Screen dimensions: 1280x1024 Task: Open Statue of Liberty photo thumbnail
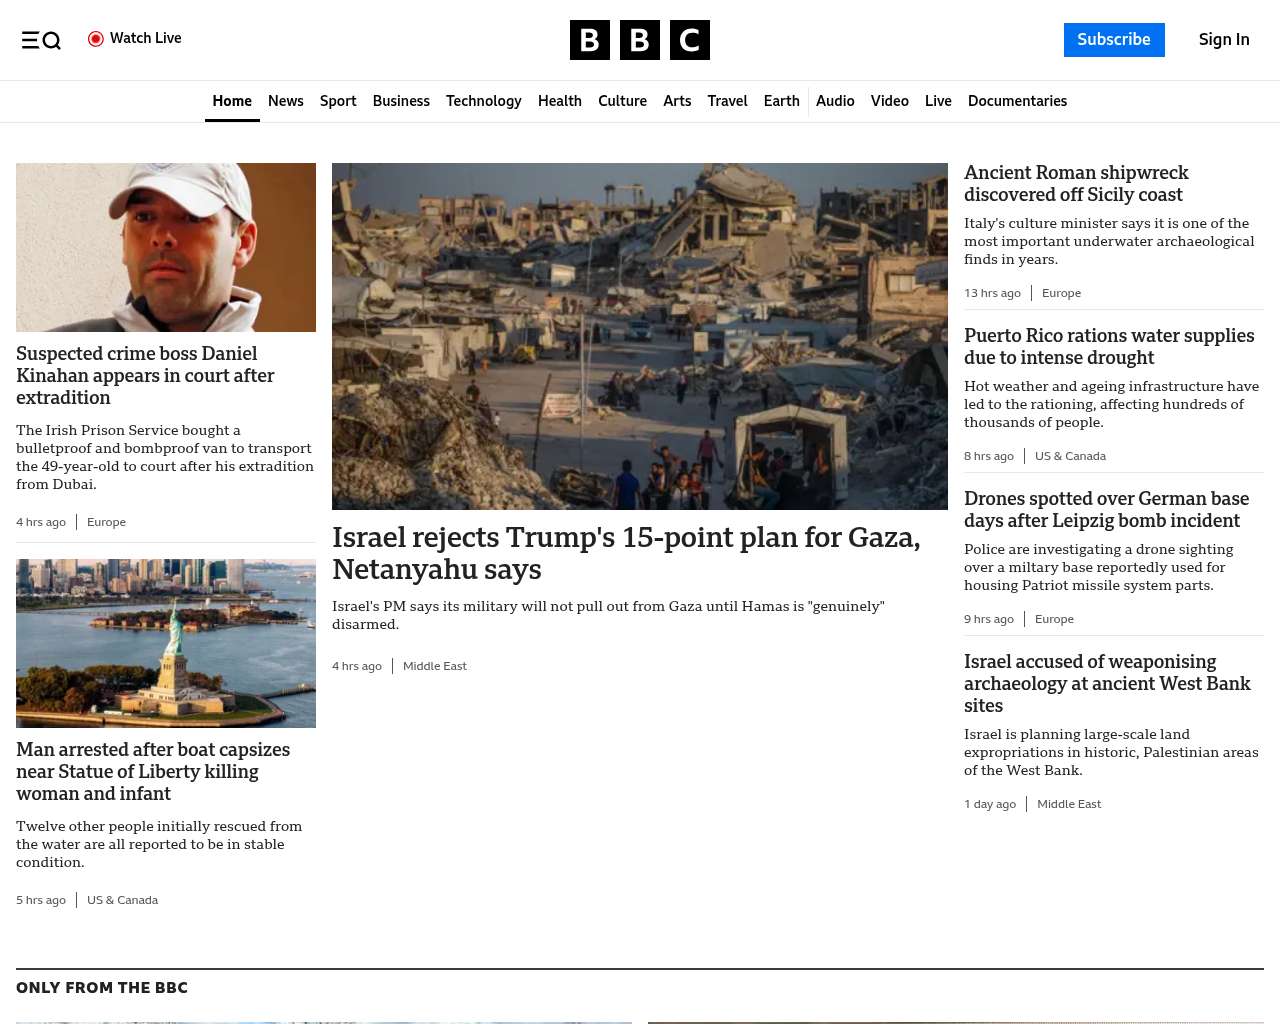pos(166,643)
